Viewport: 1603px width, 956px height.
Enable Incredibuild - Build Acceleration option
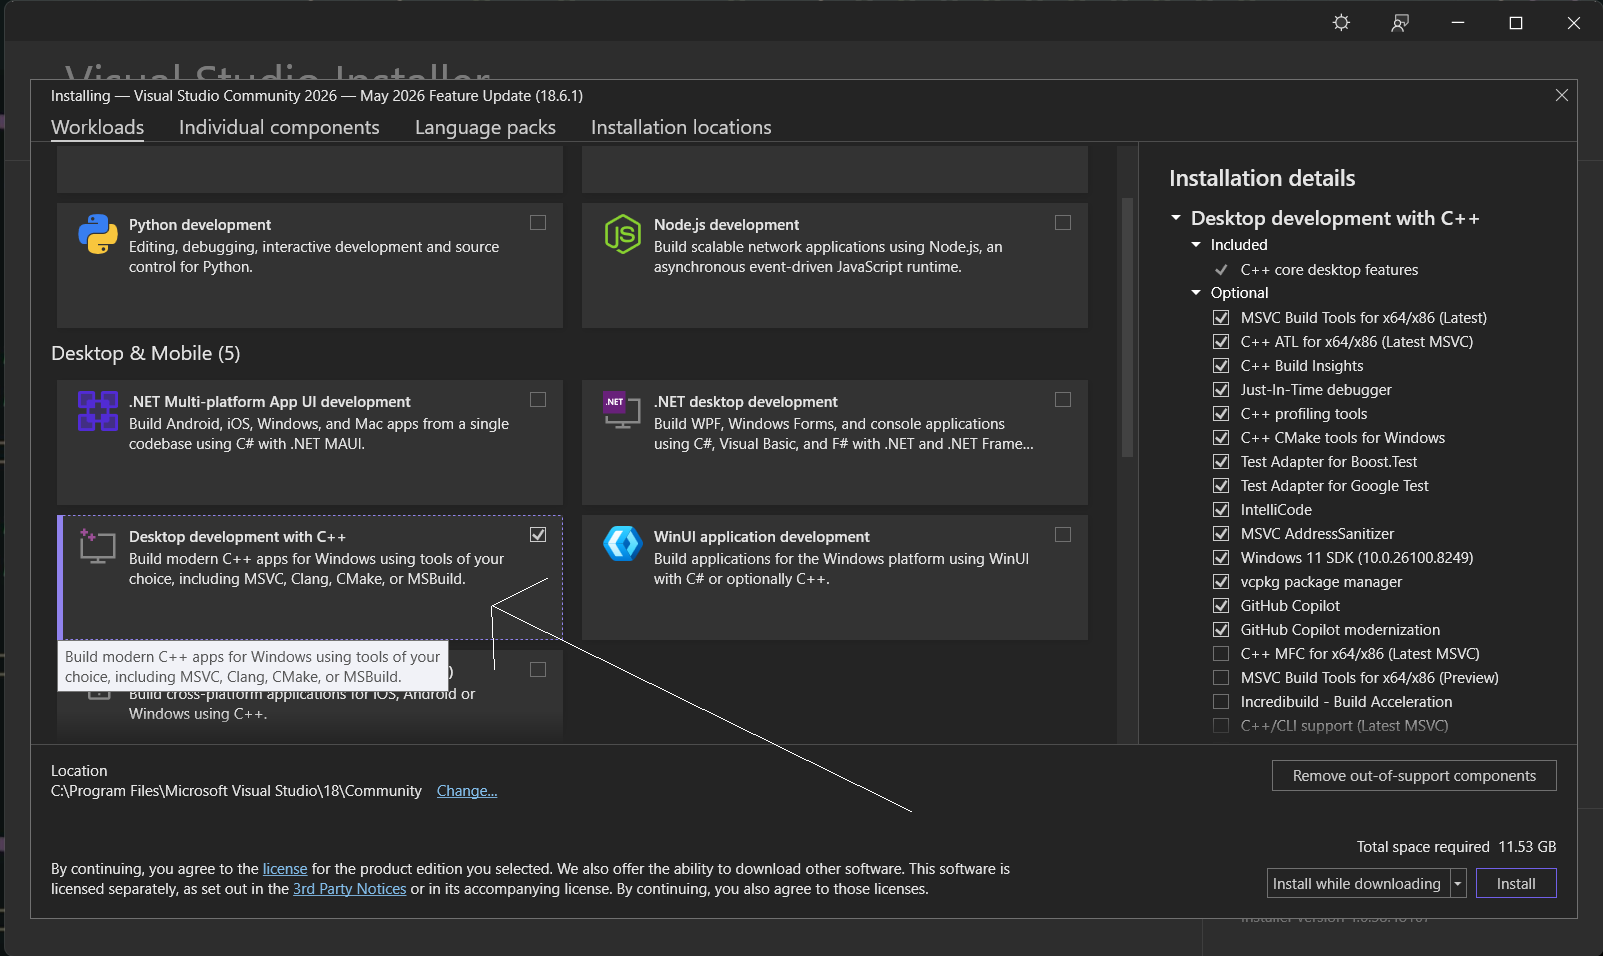1221,702
